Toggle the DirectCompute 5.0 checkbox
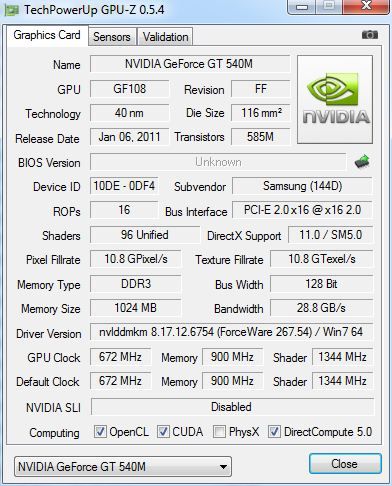The width and height of the screenshot is (392, 486). [274, 432]
